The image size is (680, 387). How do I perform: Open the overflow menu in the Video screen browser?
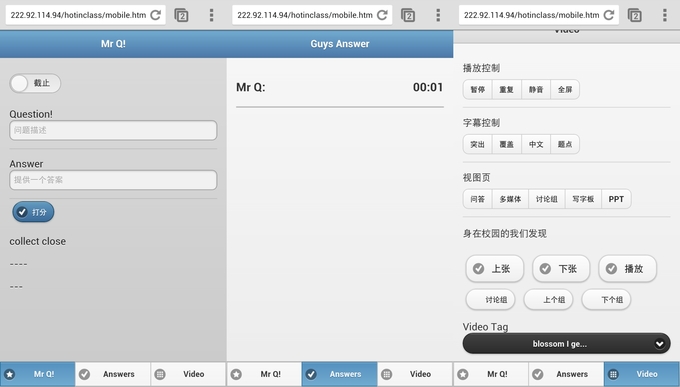[664, 15]
